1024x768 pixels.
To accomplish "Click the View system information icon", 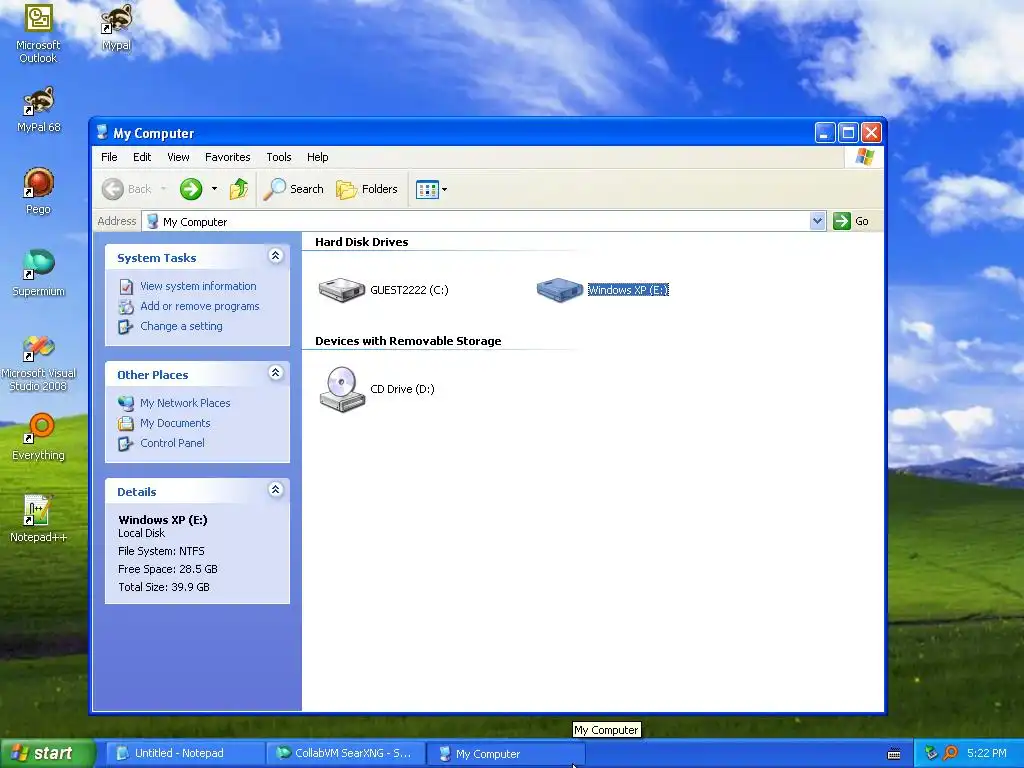I will (x=126, y=286).
